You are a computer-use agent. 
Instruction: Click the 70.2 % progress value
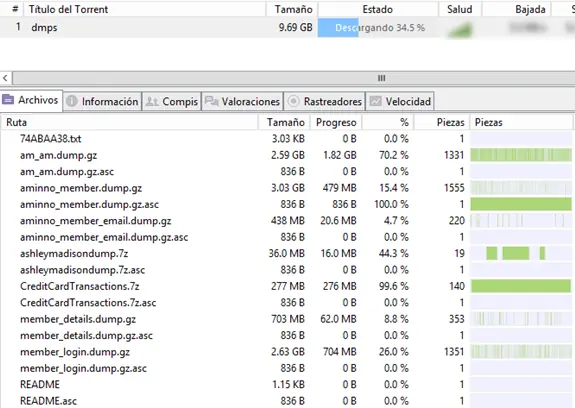pos(393,155)
